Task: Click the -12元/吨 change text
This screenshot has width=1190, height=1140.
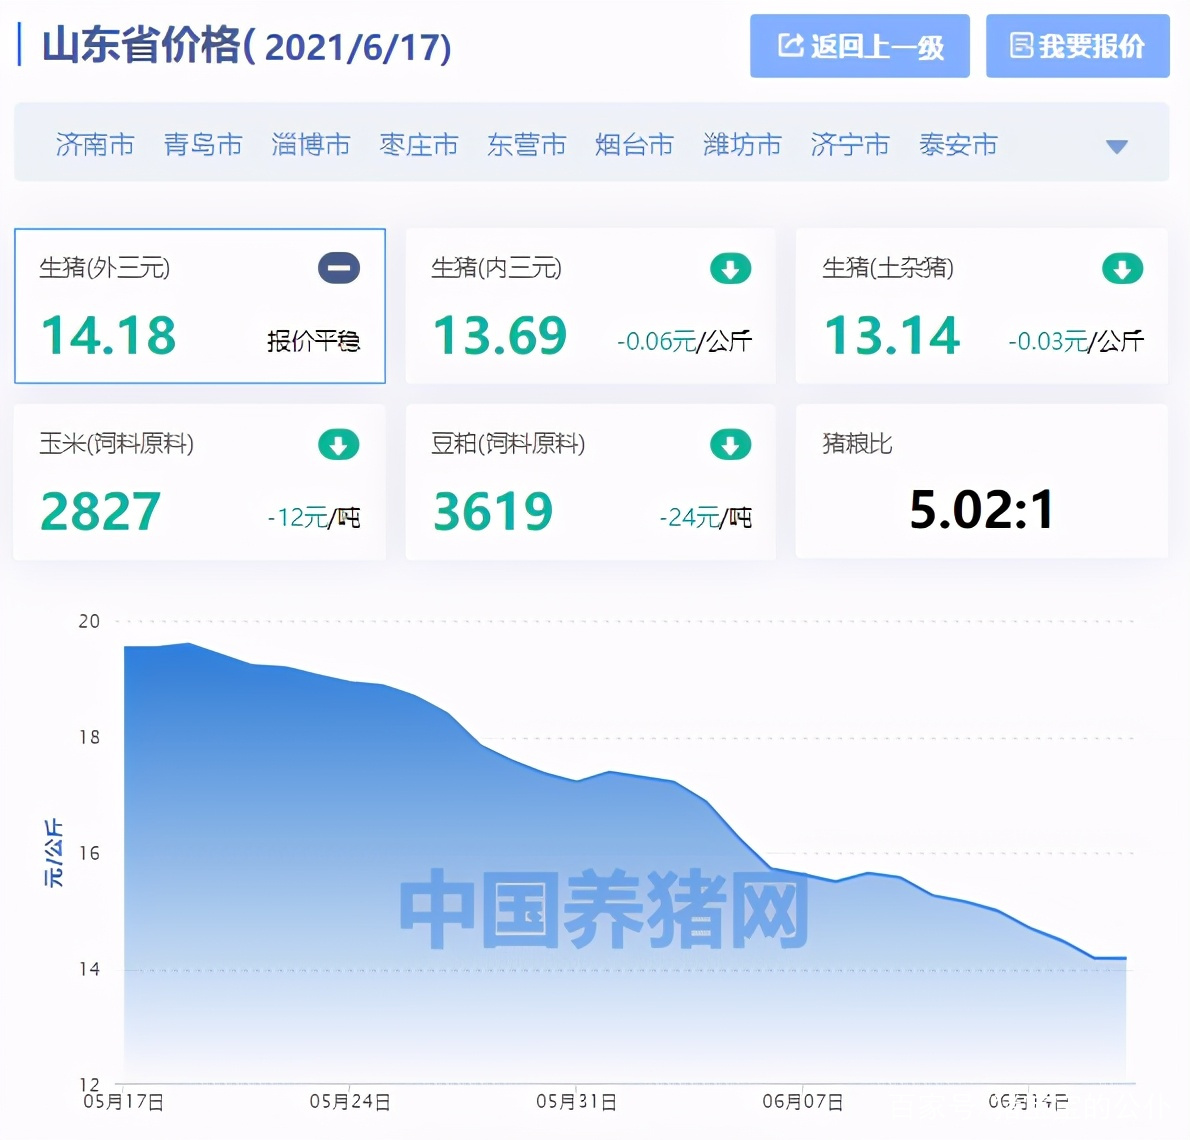Action: pos(313,518)
